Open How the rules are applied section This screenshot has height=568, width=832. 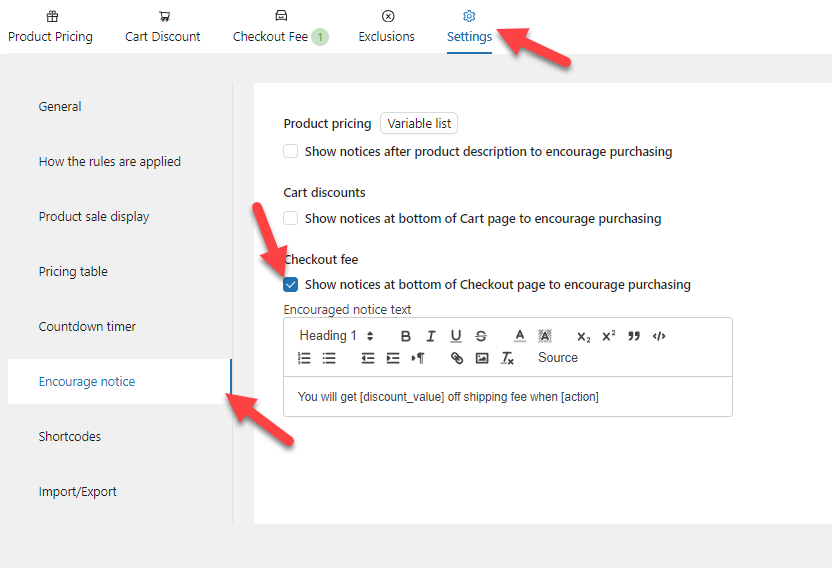[110, 162]
